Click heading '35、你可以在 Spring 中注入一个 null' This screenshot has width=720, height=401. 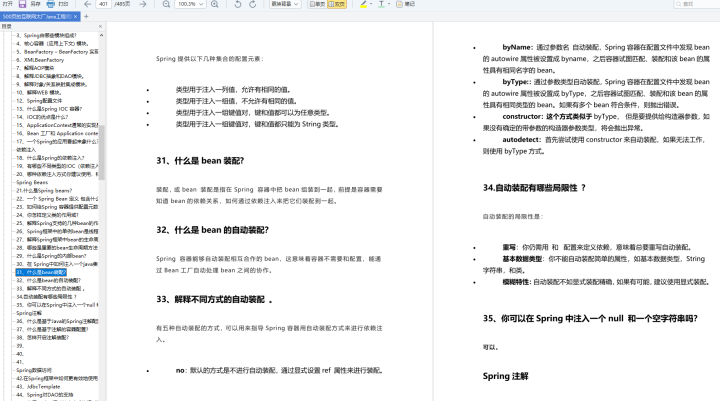coord(590,318)
